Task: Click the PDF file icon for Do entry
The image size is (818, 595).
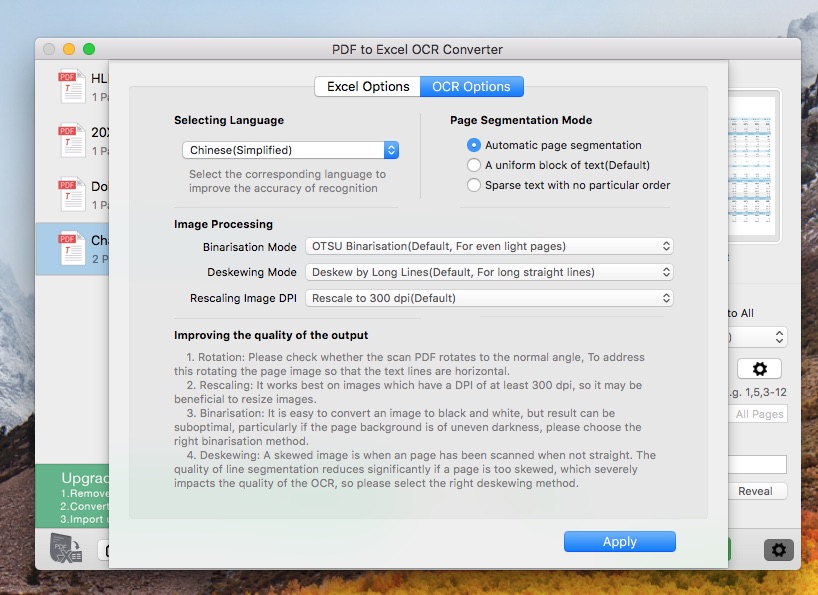Action: click(71, 195)
